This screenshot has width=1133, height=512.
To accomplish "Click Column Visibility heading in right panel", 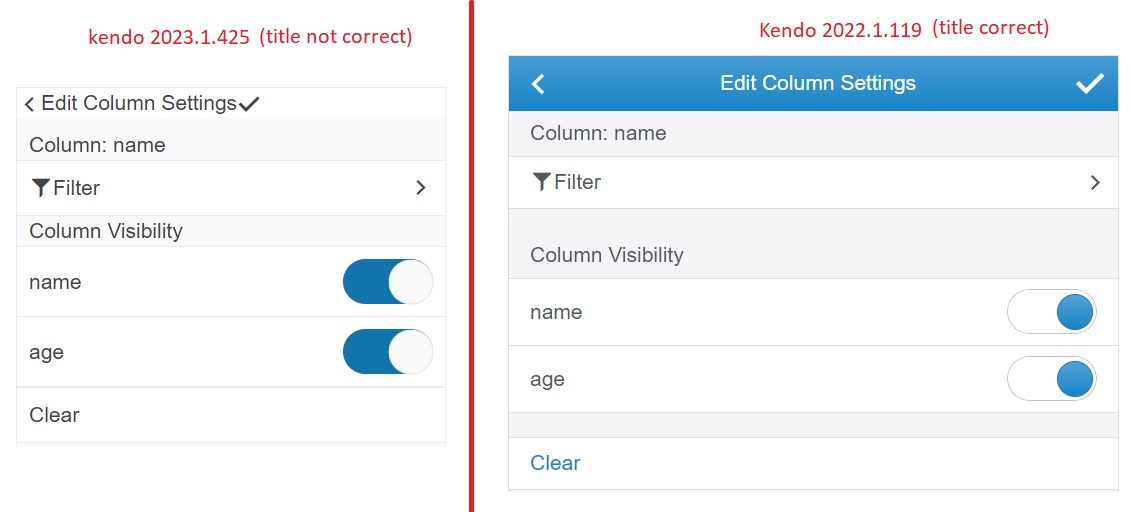I will point(606,255).
